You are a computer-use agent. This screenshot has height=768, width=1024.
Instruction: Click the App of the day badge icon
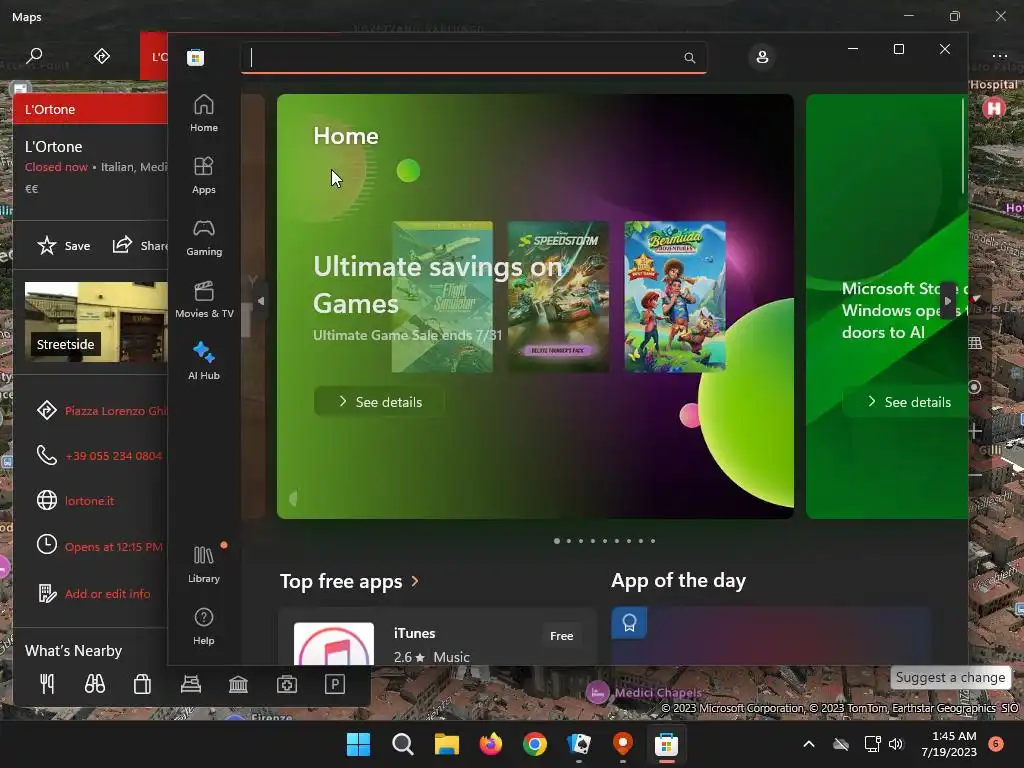pos(629,623)
